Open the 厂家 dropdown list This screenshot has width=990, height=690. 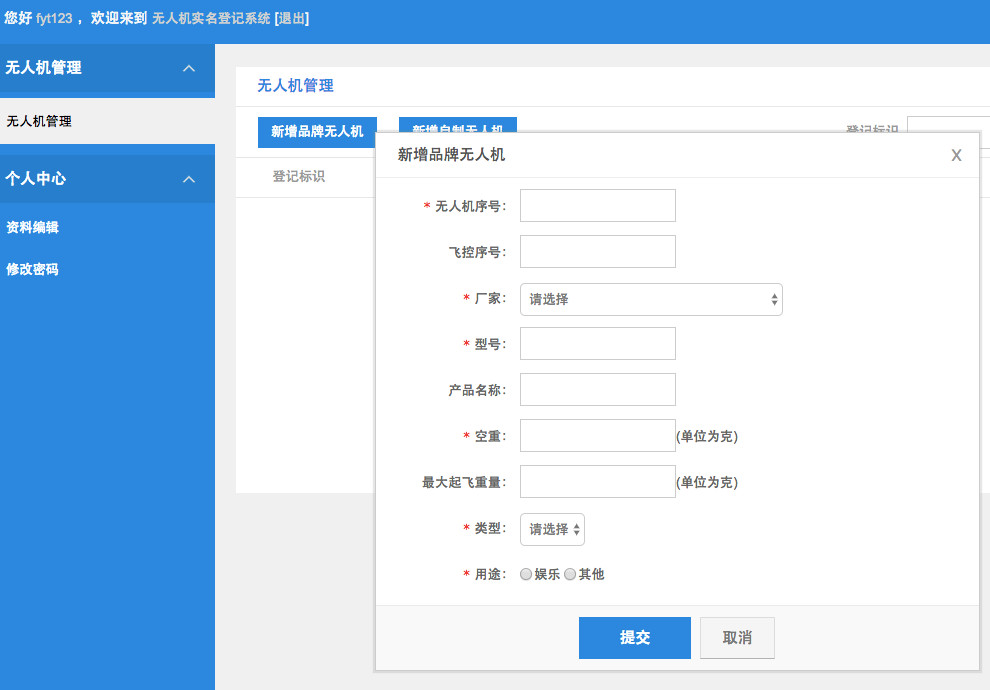tap(651, 299)
